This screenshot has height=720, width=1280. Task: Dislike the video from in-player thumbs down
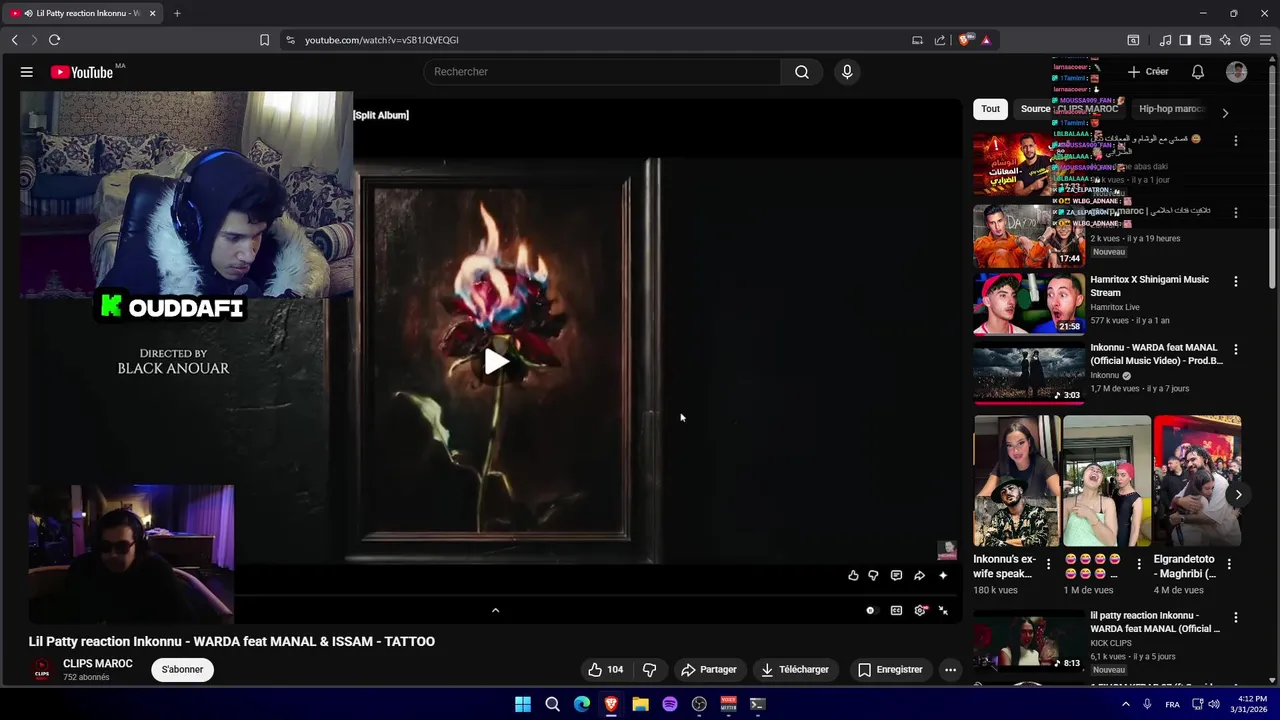click(873, 575)
